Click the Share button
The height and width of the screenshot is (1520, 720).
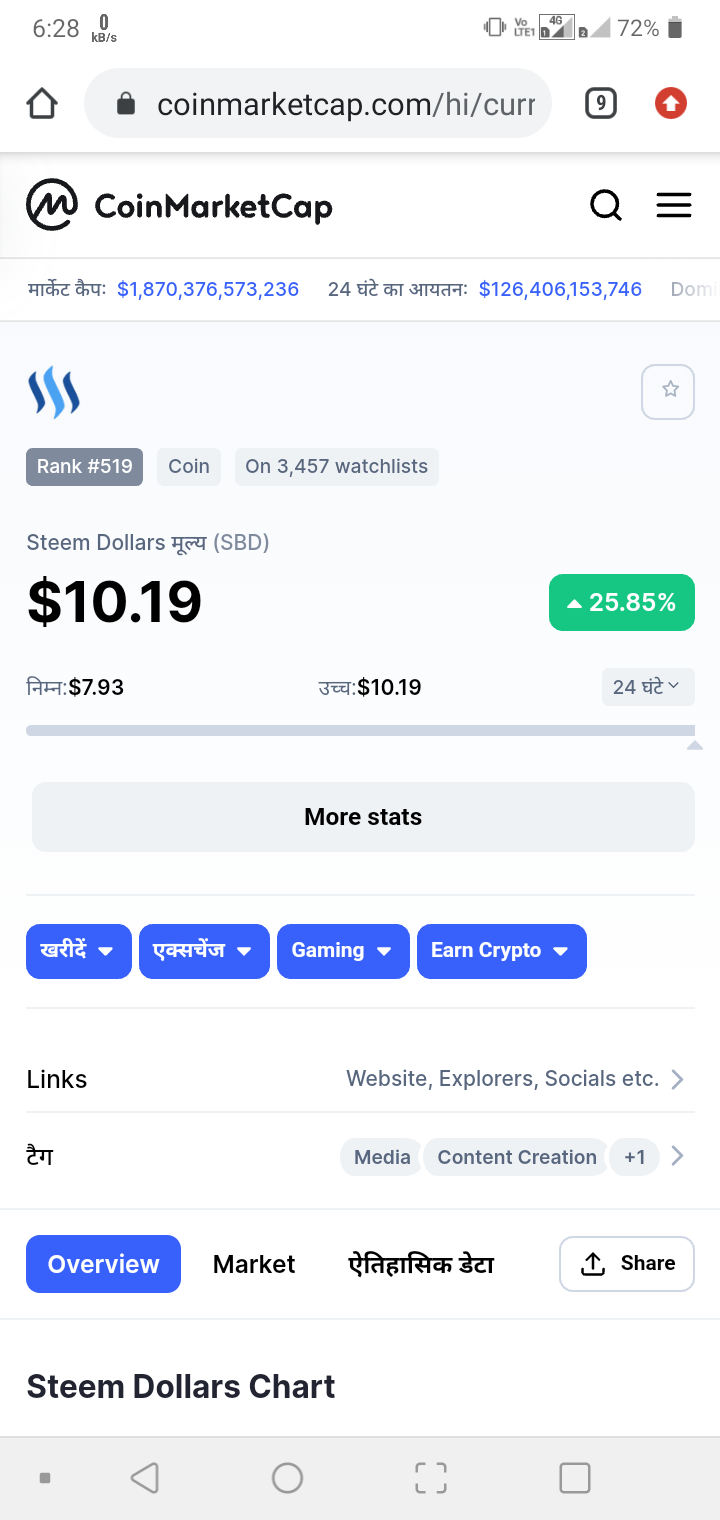click(627, 1264)
